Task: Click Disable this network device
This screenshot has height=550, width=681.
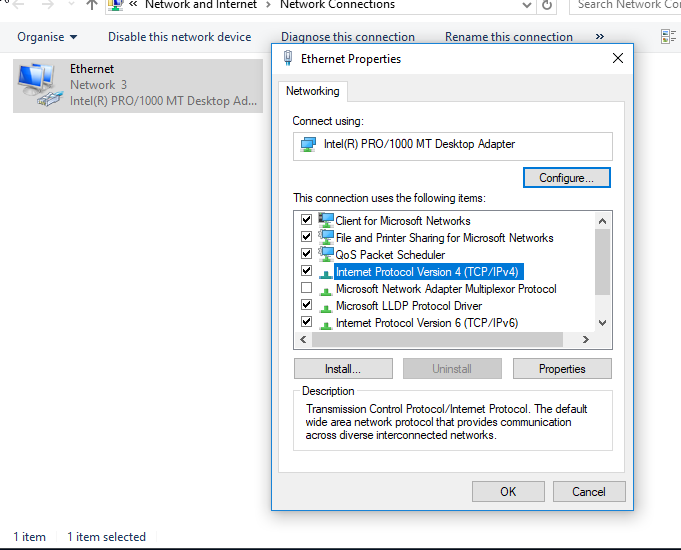Action: (x=179, y=37)
